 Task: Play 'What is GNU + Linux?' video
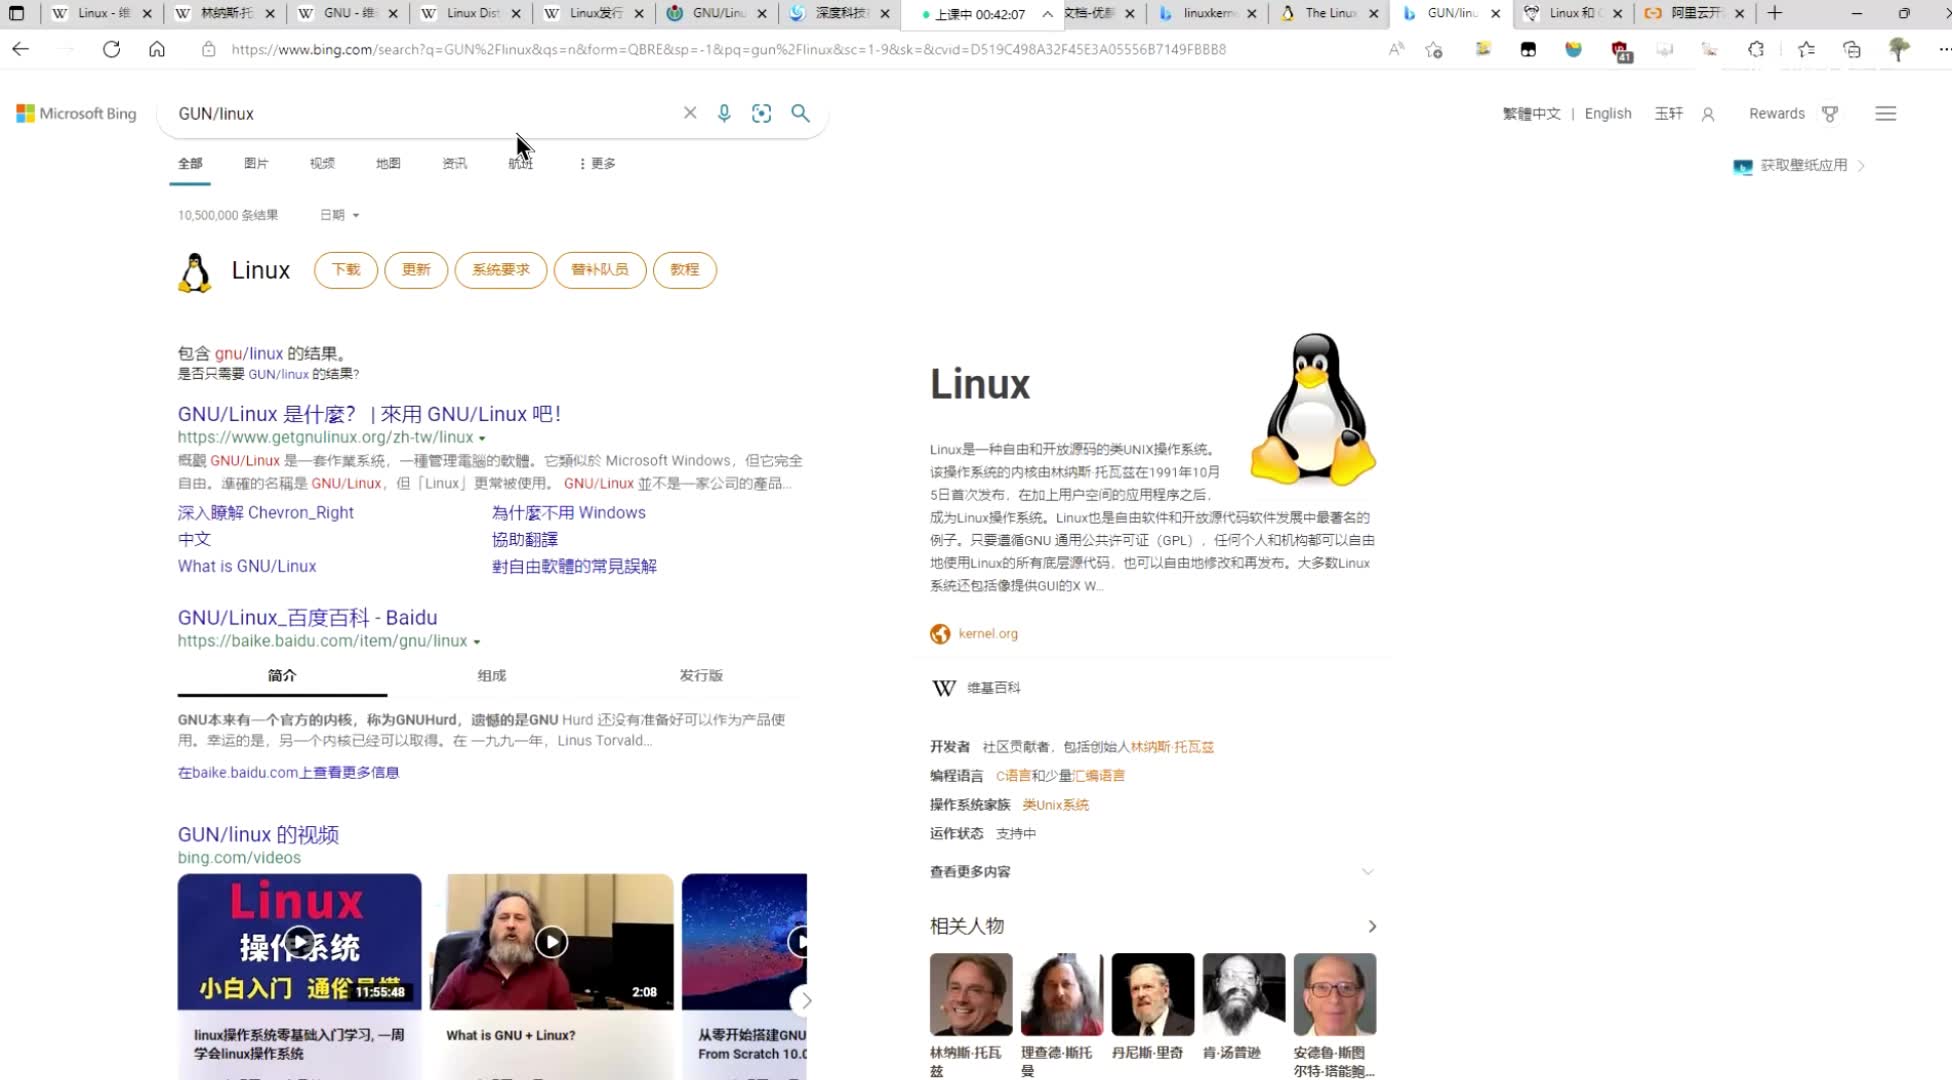tap(552, 941)
